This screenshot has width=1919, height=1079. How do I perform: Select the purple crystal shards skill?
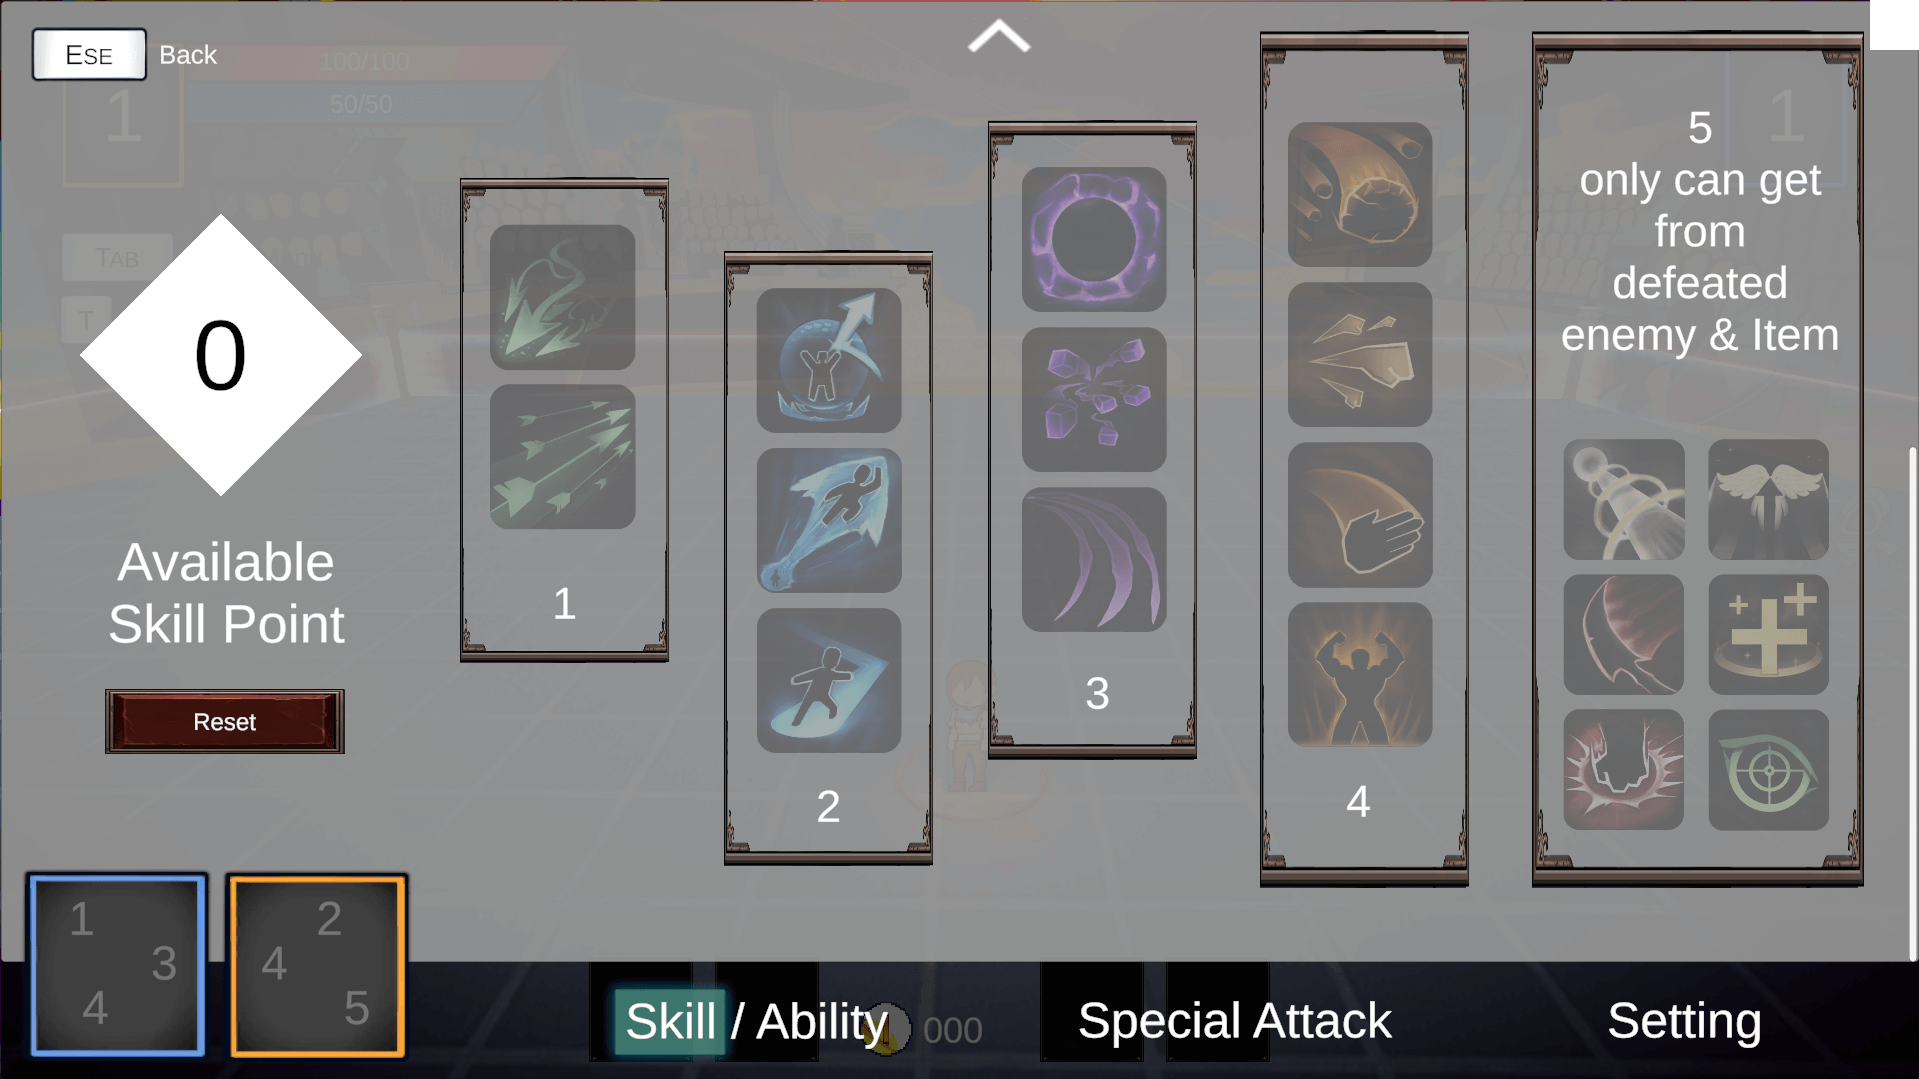tap(1094, 399)
